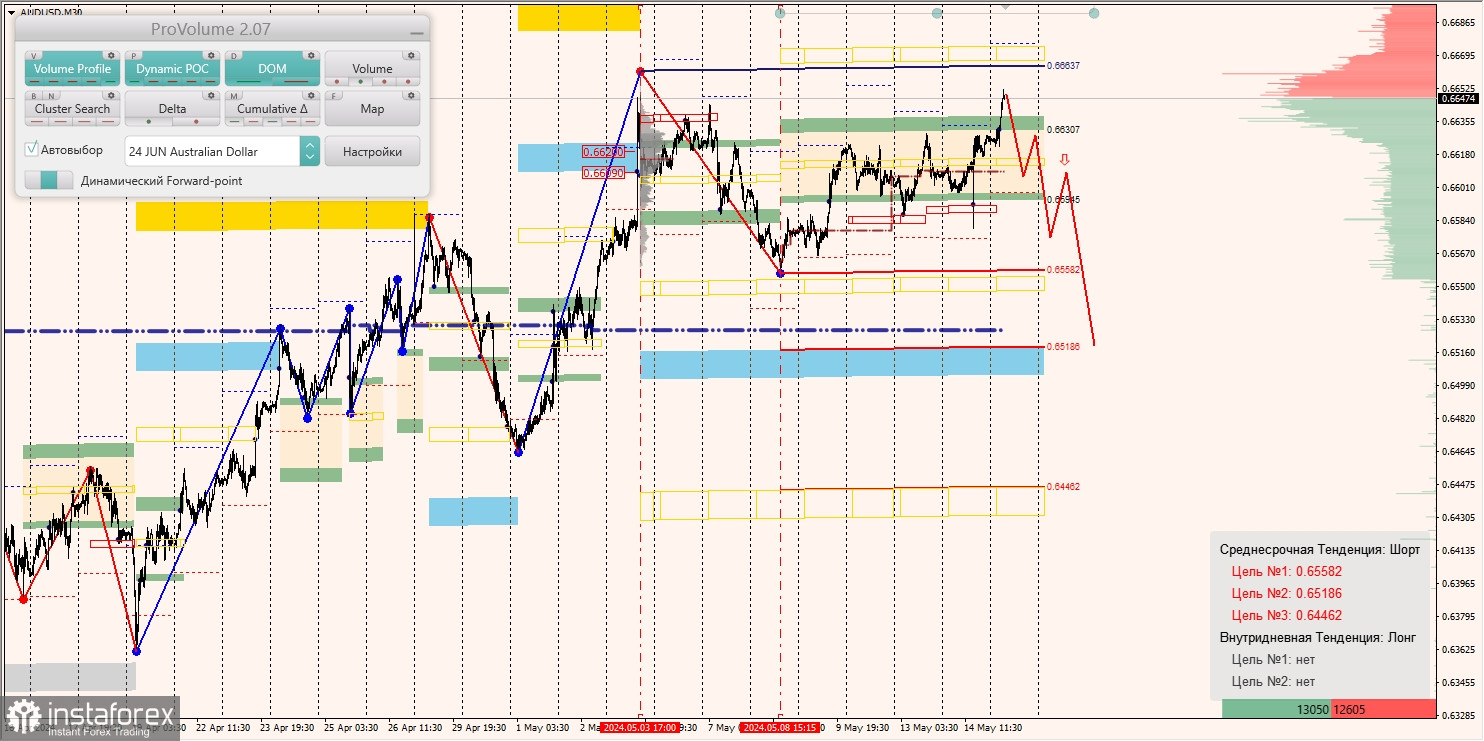The image size is (1484, 741).
Task: Click the D hotkey tag on DOM
Action: point(234,56)
